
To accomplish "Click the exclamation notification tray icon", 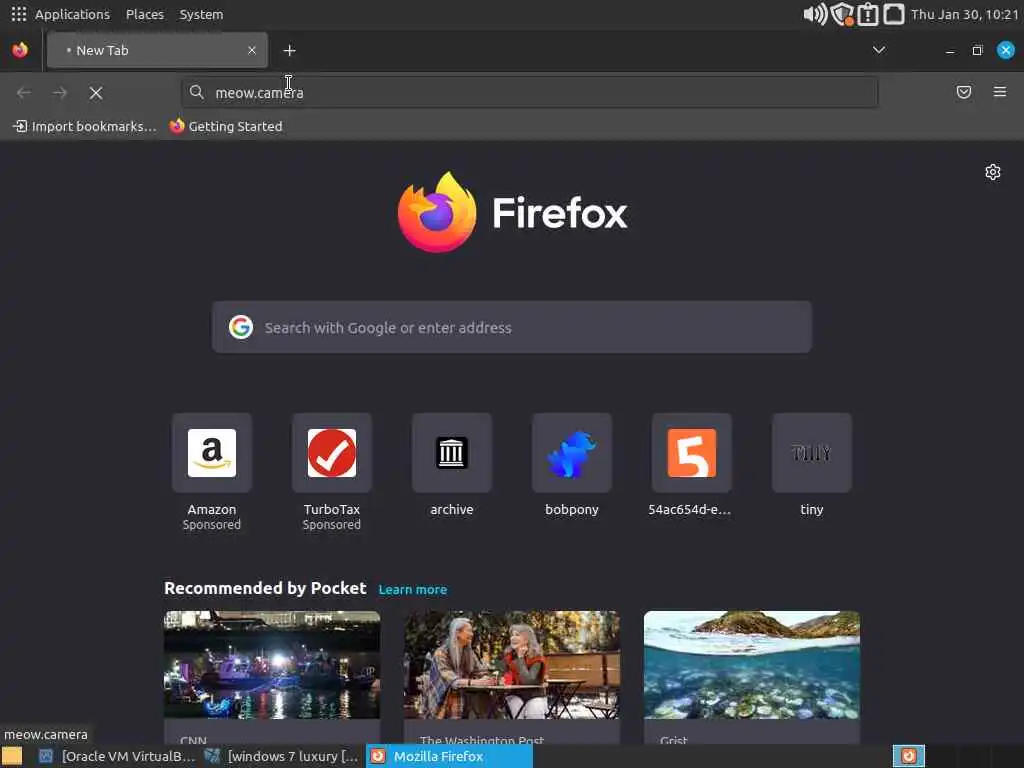I will (868, 14).
